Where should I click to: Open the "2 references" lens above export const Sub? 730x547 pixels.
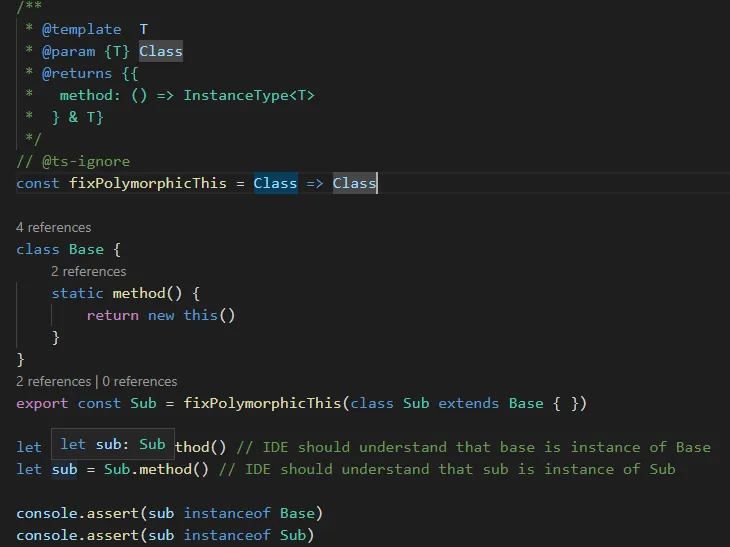tap(54, 381)
